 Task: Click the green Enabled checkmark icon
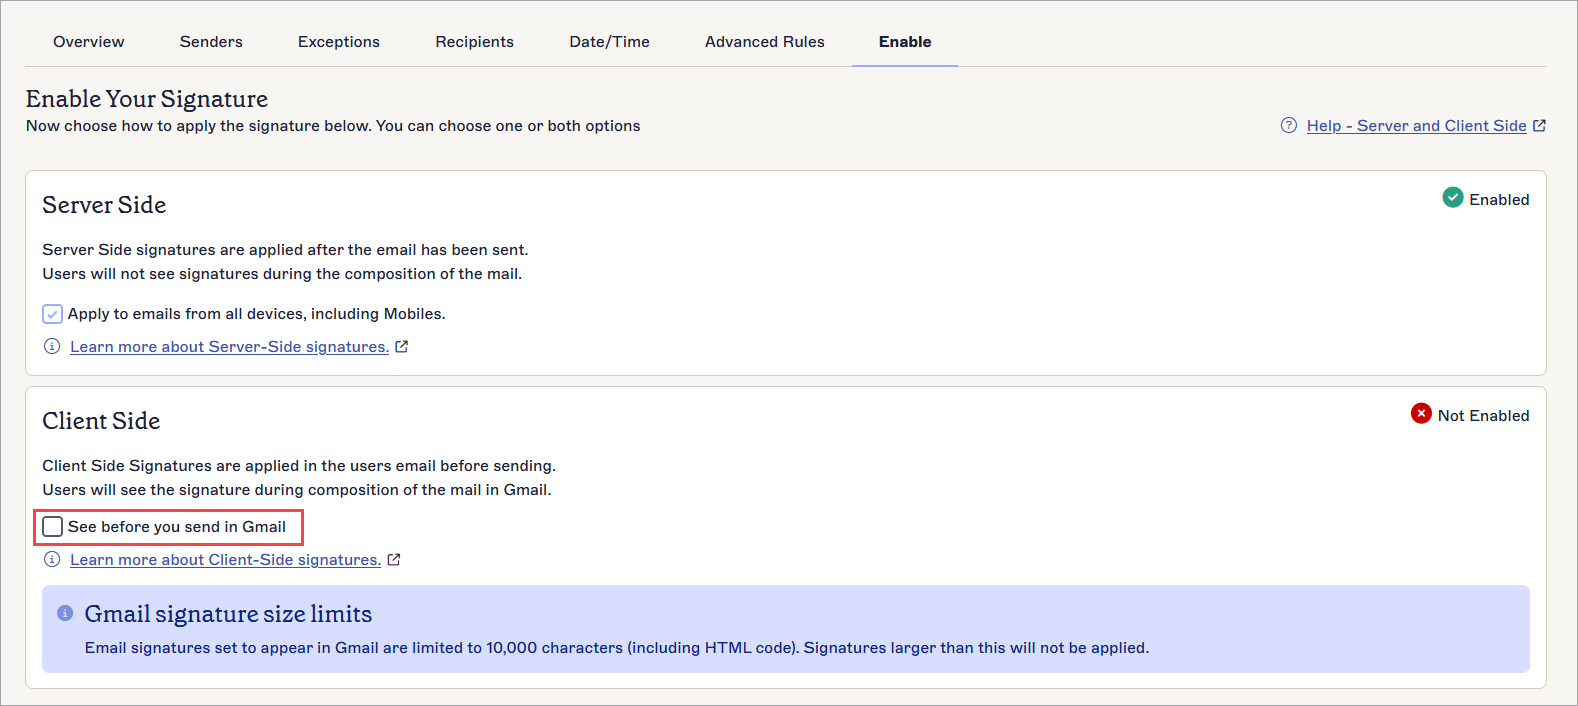pyautogui.click(x=1453, y=198)
